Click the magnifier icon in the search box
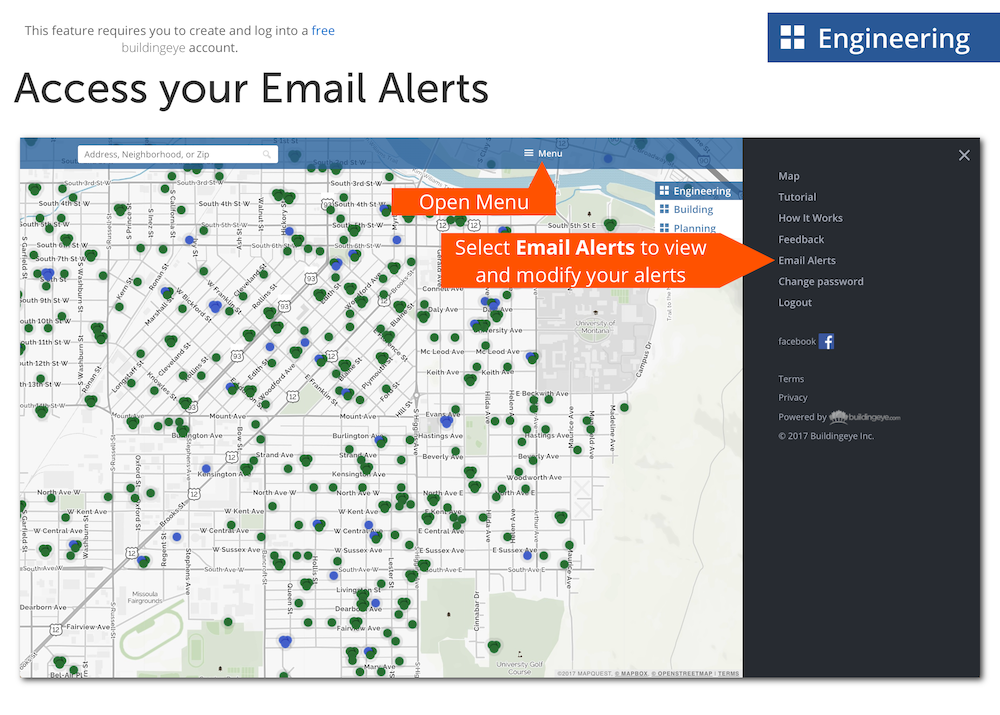The image size is (1000, 715). [267, 154]
